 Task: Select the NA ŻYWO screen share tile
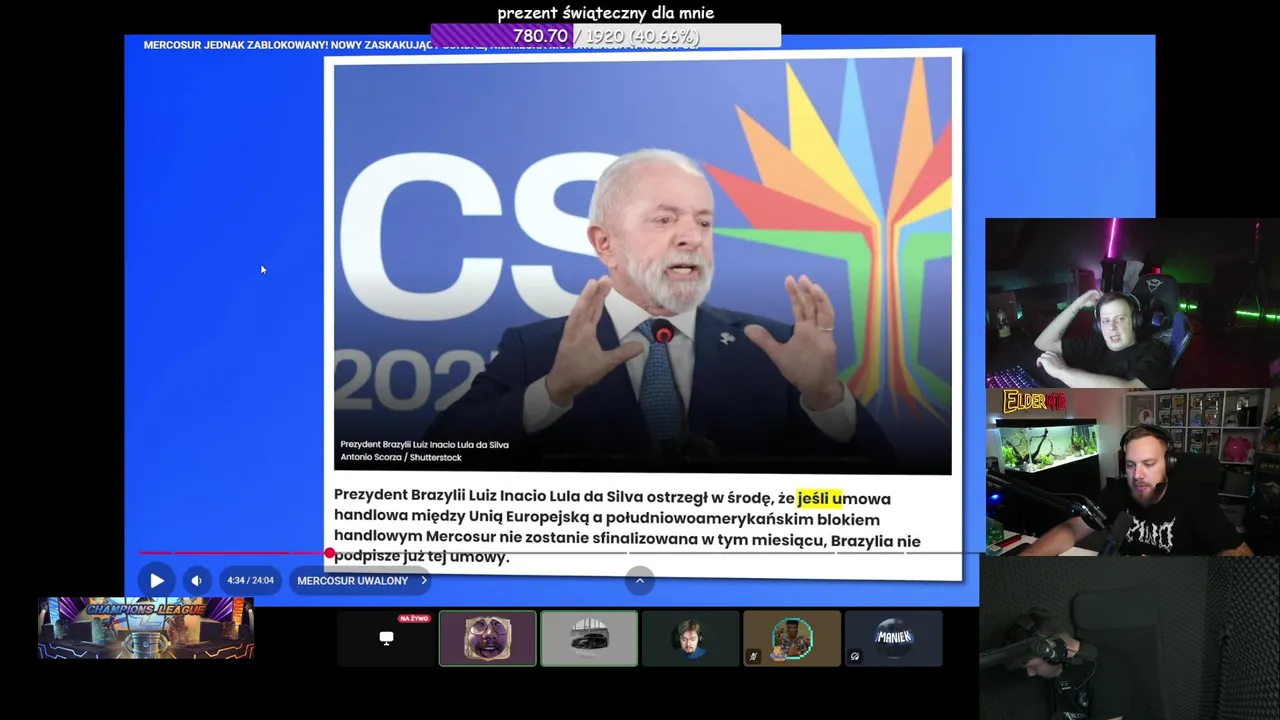(x=386, y=638)
